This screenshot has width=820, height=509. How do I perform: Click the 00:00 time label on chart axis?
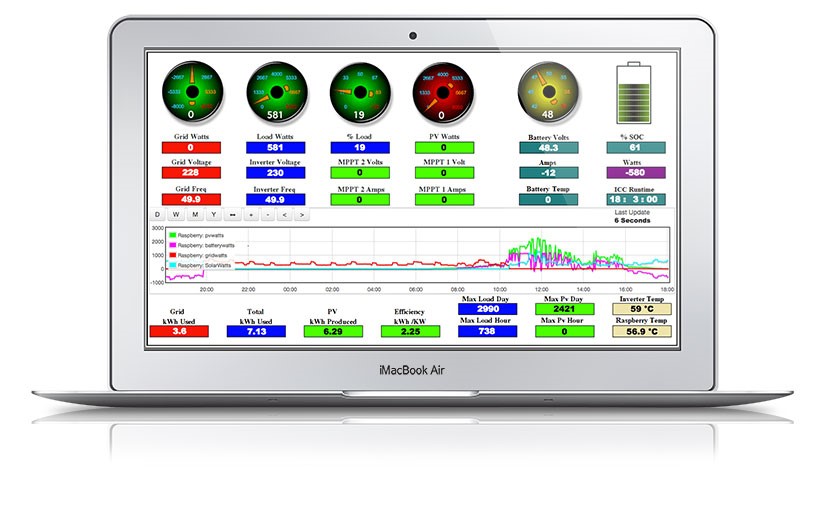click(x=290, y=289)
